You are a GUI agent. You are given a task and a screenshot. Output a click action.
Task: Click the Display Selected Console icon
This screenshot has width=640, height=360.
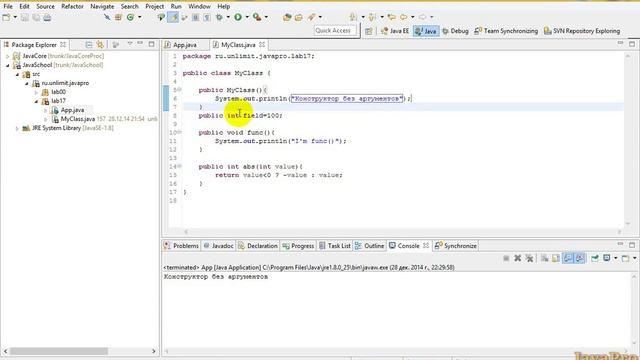(607, 258)
